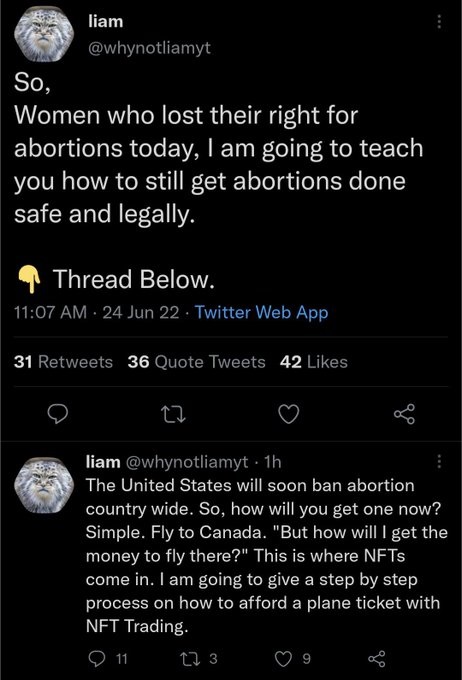Open liam's profile picture on main tweet
This screenshot has height=680, width=462.
pos(43,35)
